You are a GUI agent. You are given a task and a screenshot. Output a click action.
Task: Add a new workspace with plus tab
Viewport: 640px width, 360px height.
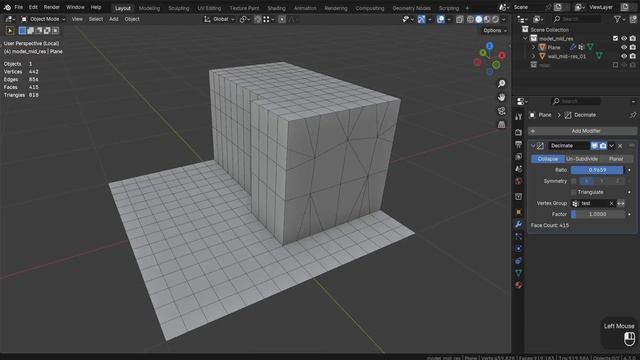click(x=467, y=8)
